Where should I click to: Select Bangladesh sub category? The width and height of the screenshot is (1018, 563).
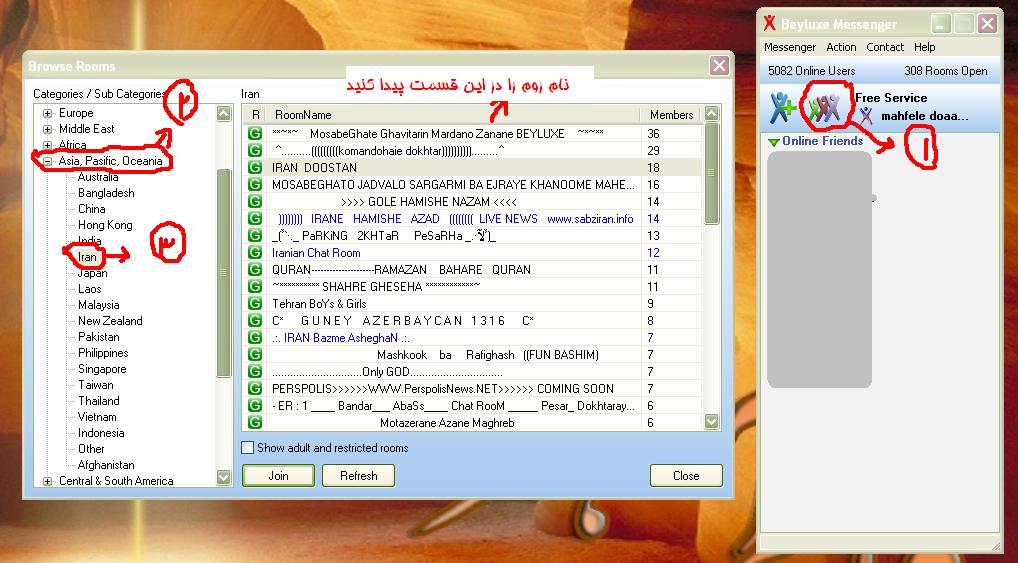coord(106,193)
